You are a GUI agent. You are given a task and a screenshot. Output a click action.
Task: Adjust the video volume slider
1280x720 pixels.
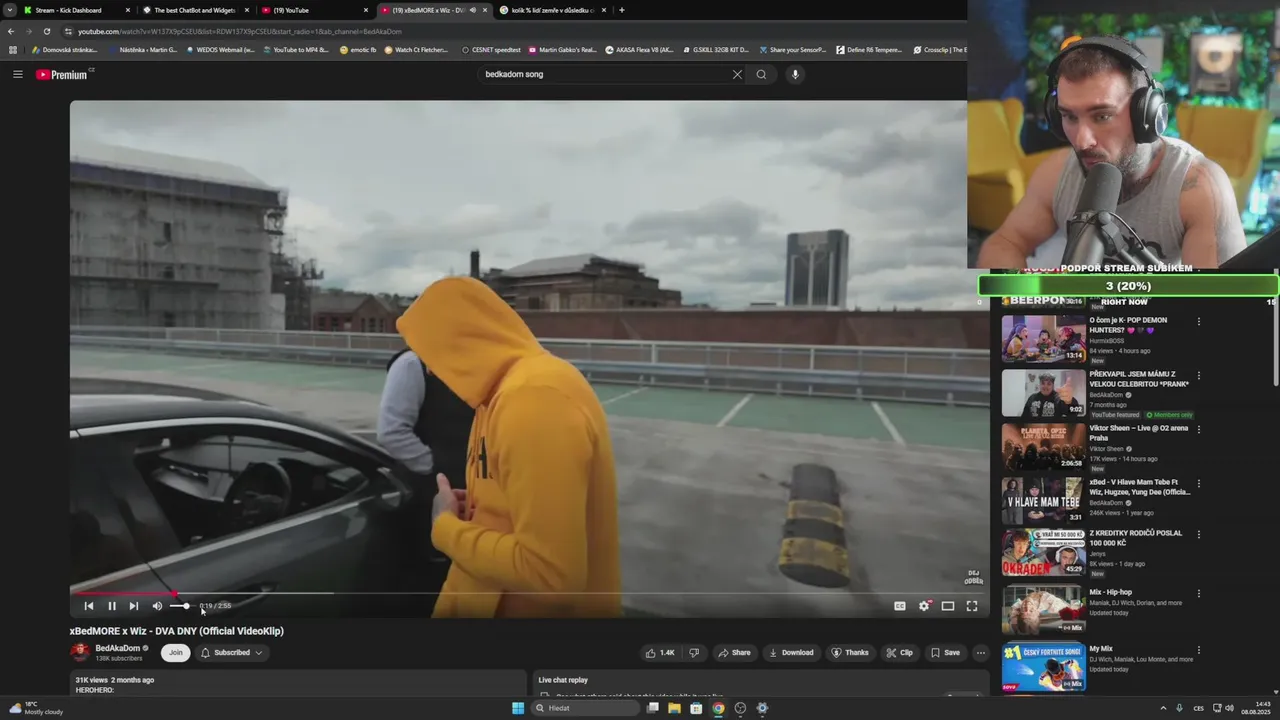(180, 606)
